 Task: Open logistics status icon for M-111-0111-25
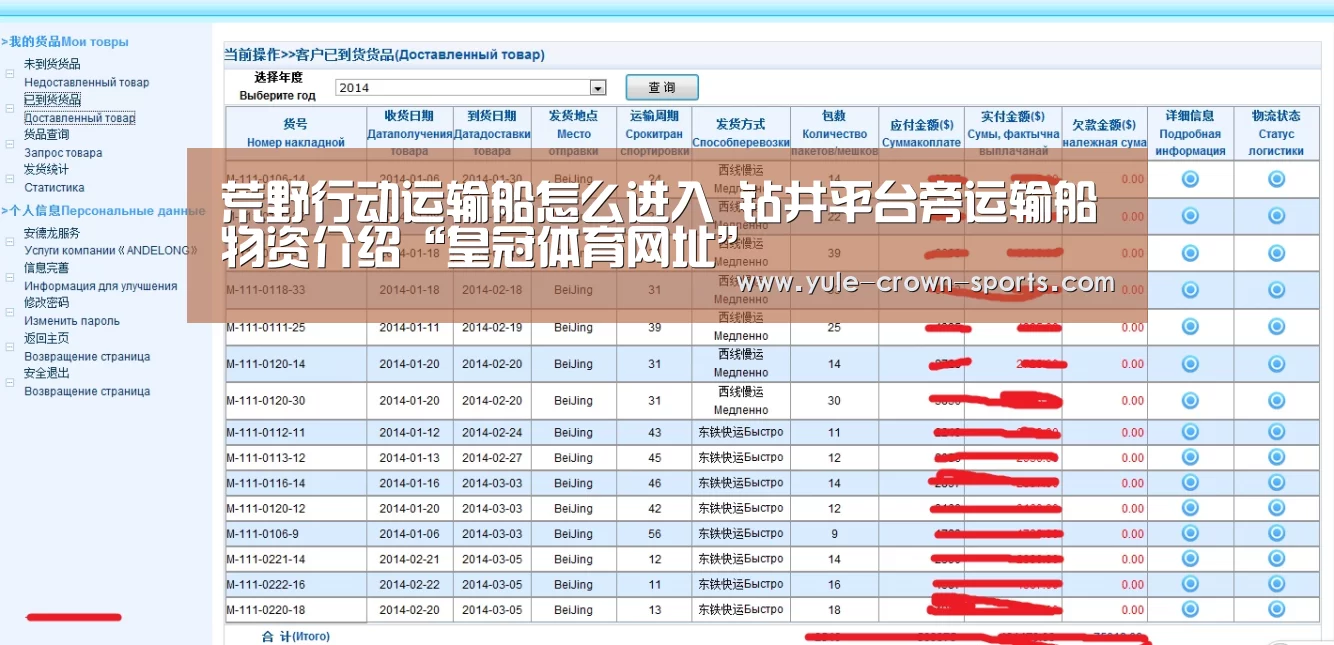[1276, 327]
